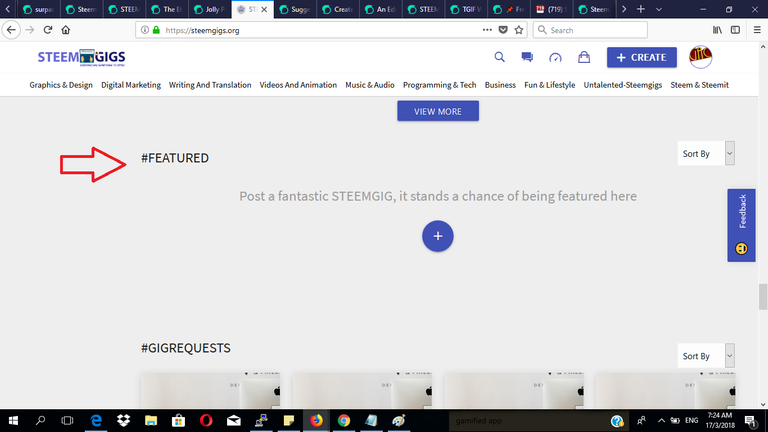
Task: Click the VIEW MORE button
Action: (x=438, y=111)
